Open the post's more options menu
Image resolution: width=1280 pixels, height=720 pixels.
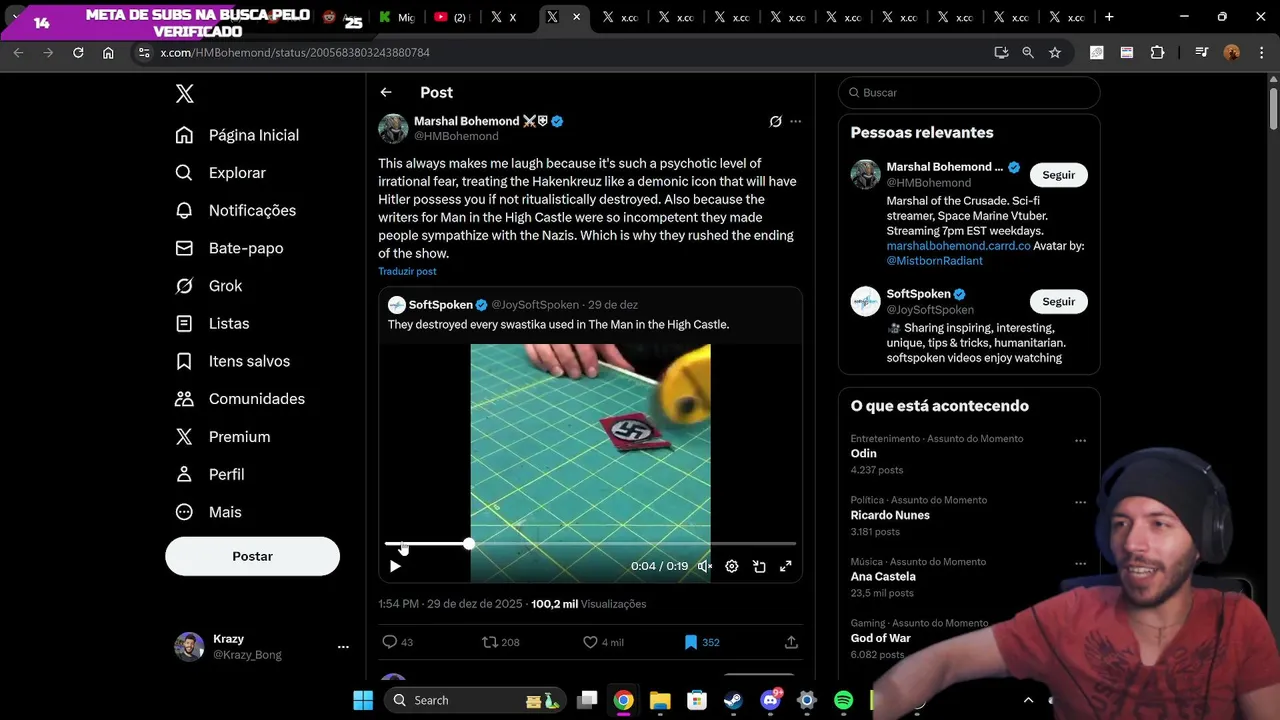click(796, 121)
